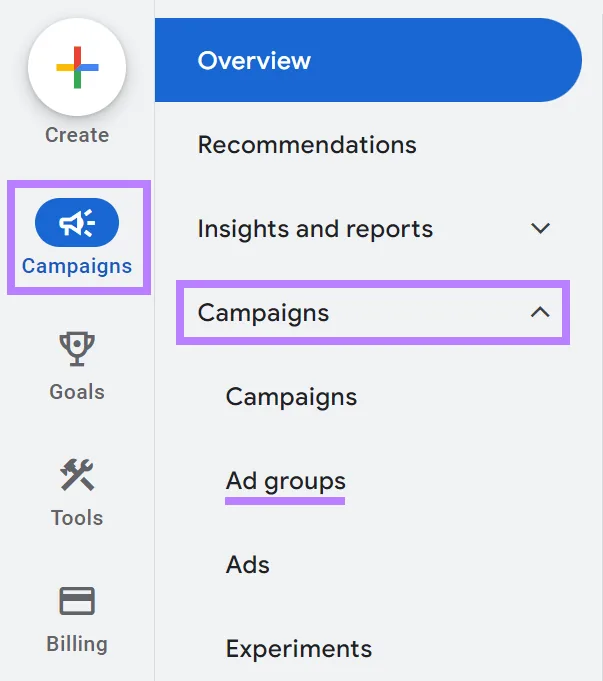
Task: Open the Campaigns megaphone icon in sidebar
Action: tap(77, 222)
